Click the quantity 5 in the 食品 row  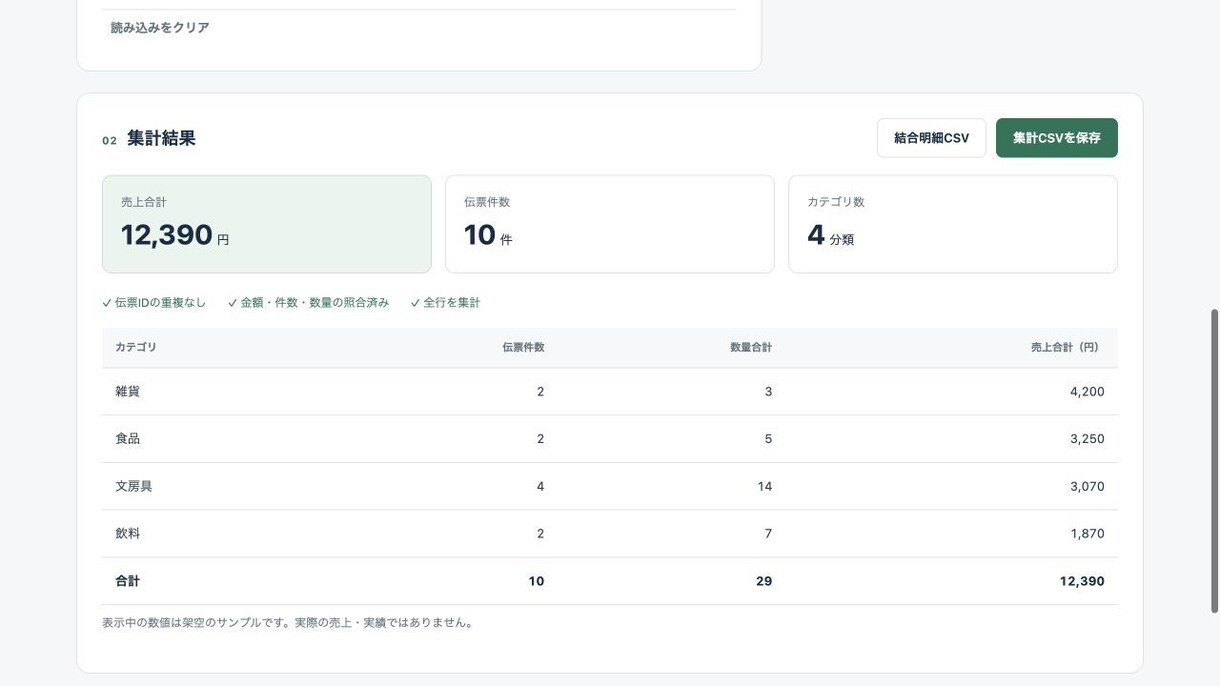768,439
